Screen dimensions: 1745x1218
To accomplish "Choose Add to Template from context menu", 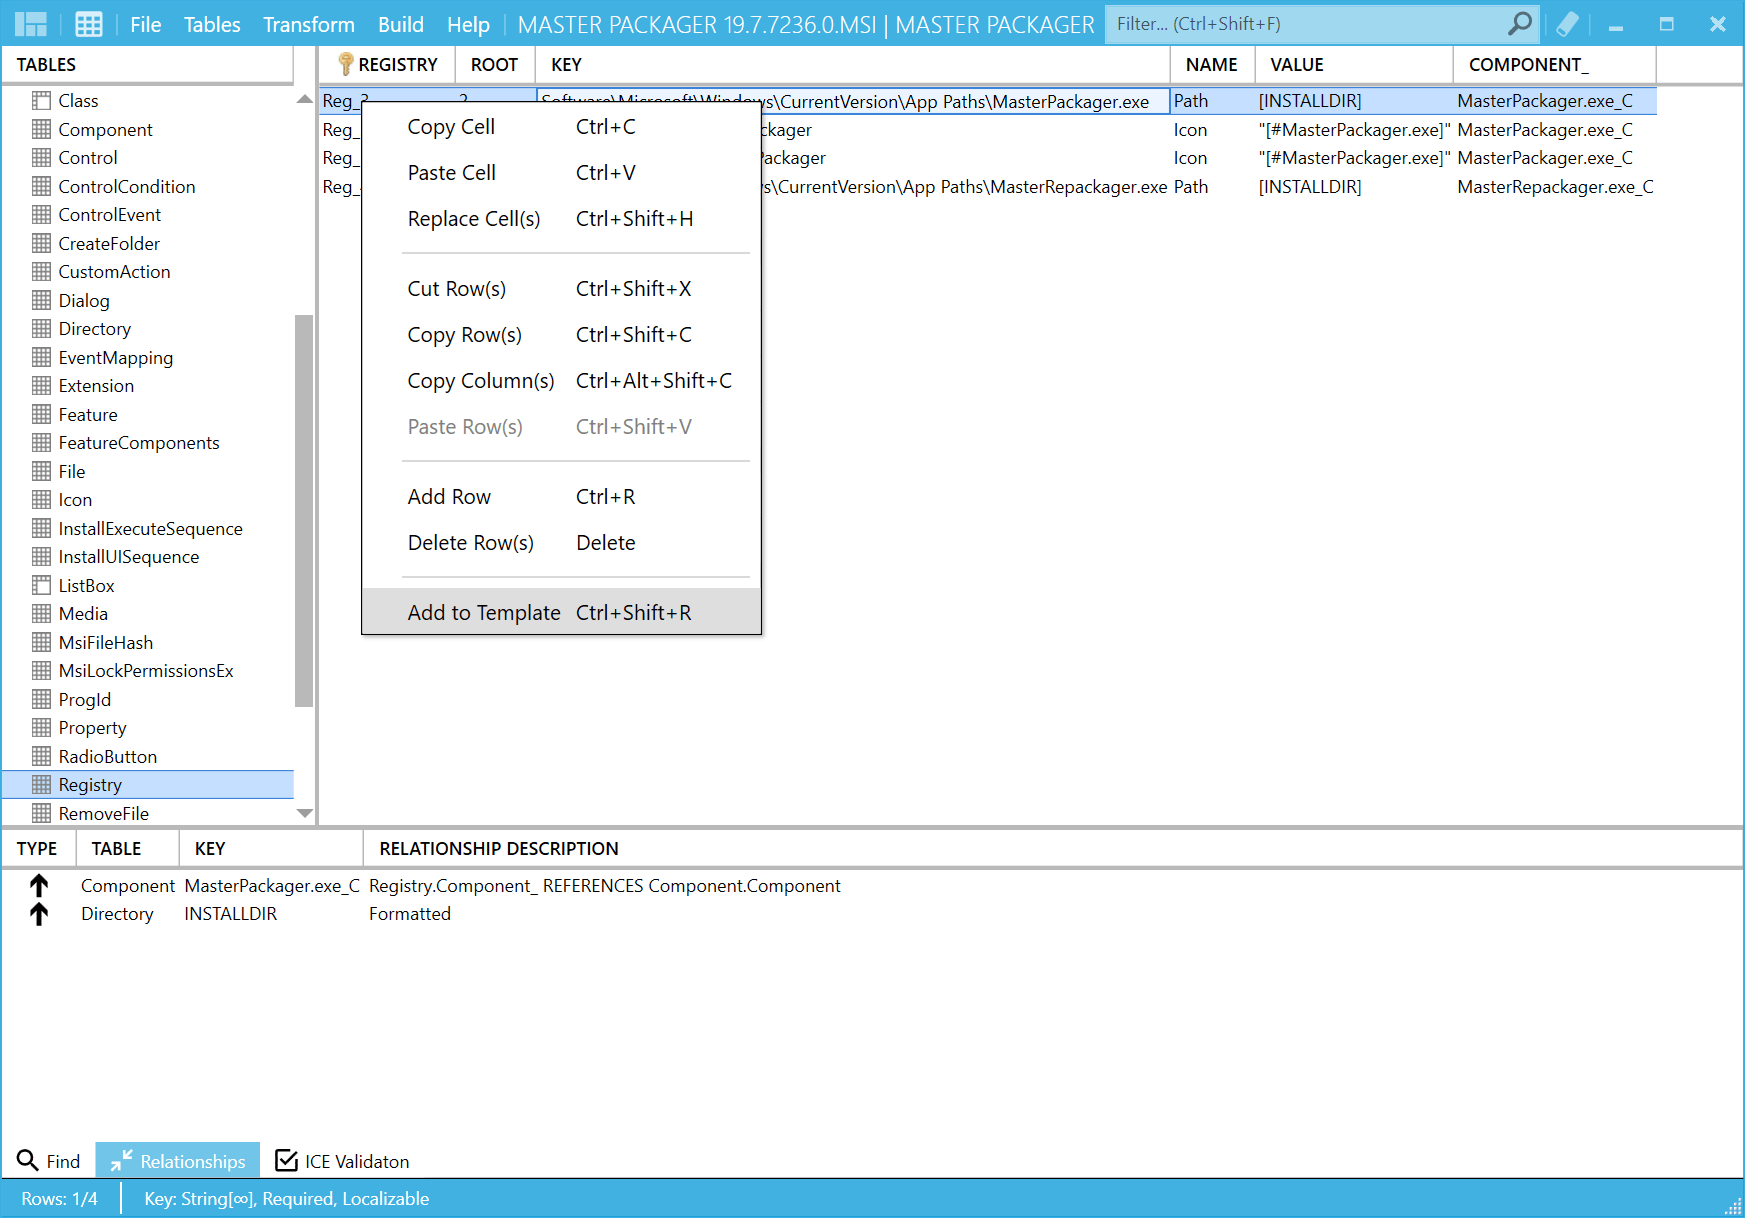I will [484, 612].
